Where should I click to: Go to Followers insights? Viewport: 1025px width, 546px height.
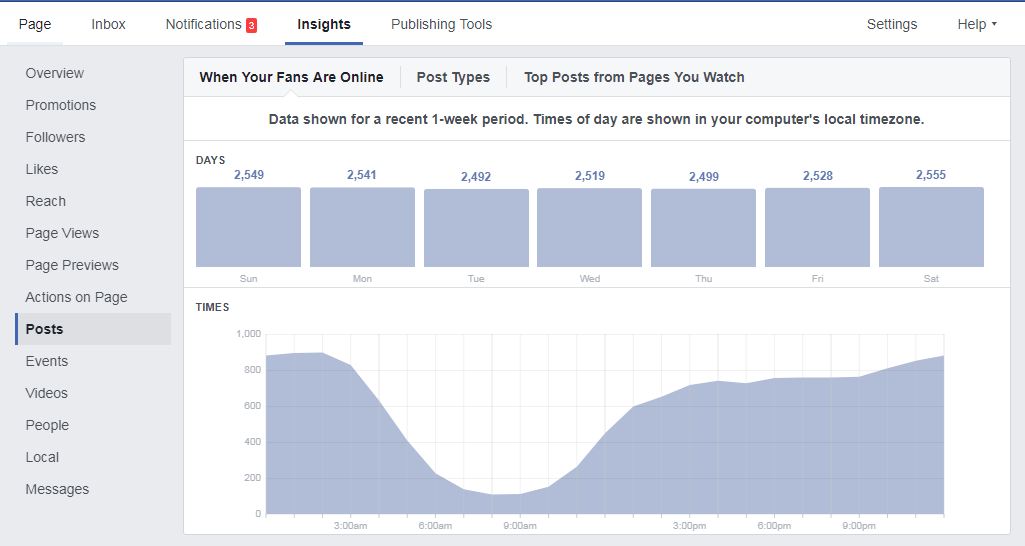coord(56,137)
